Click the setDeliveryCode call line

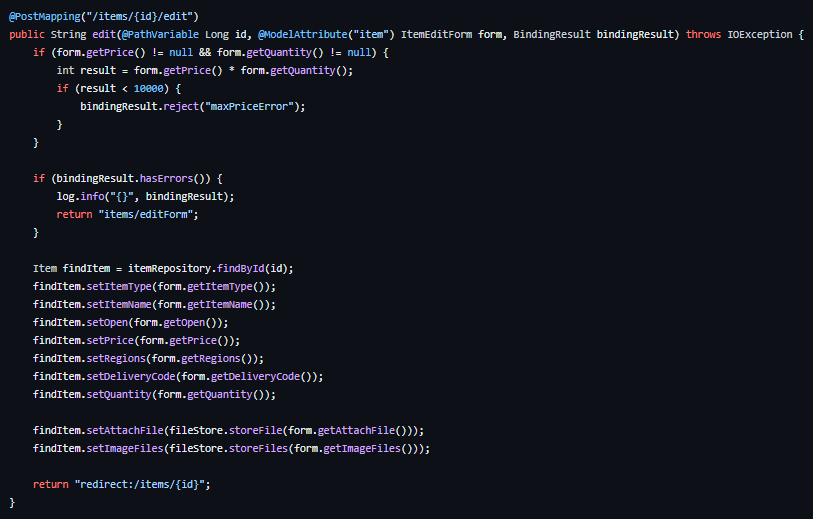click(178, 376)
